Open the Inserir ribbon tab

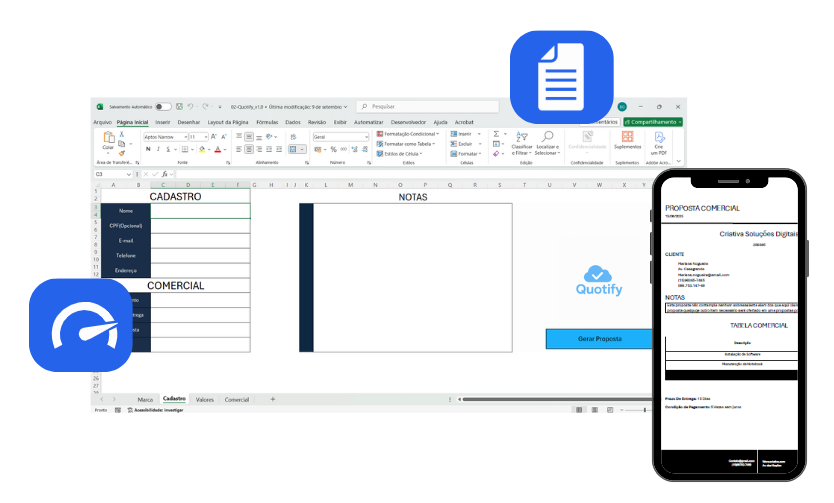point(162,121)
